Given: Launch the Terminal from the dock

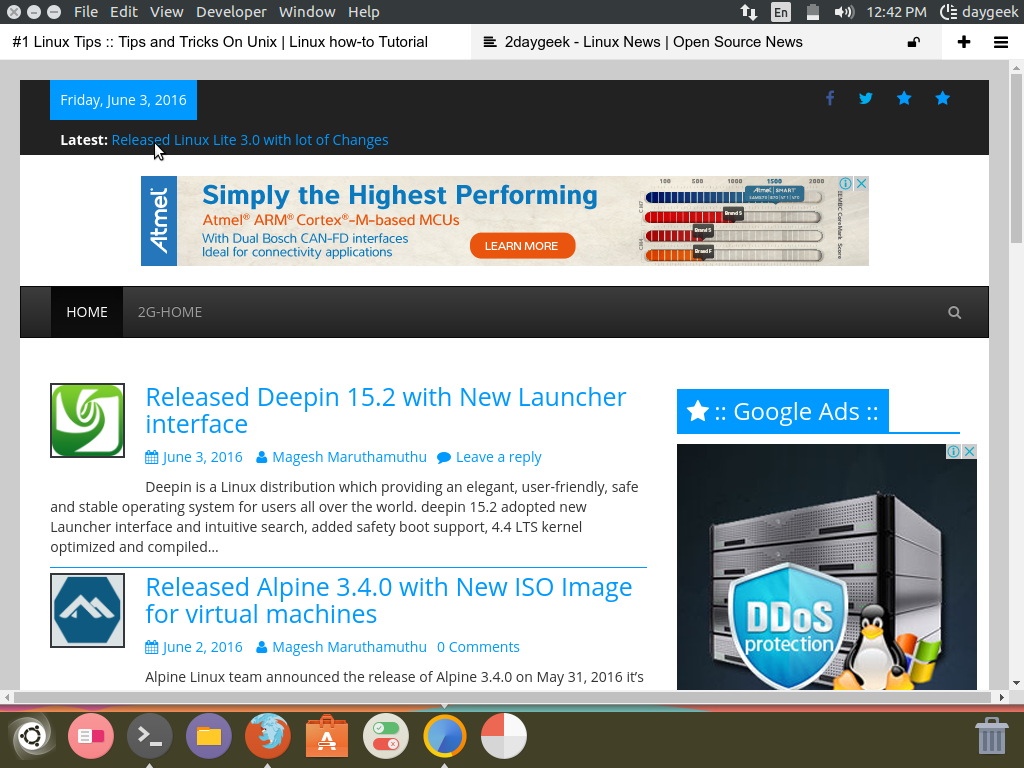Looking at the screenshot, I should [150, 736].
